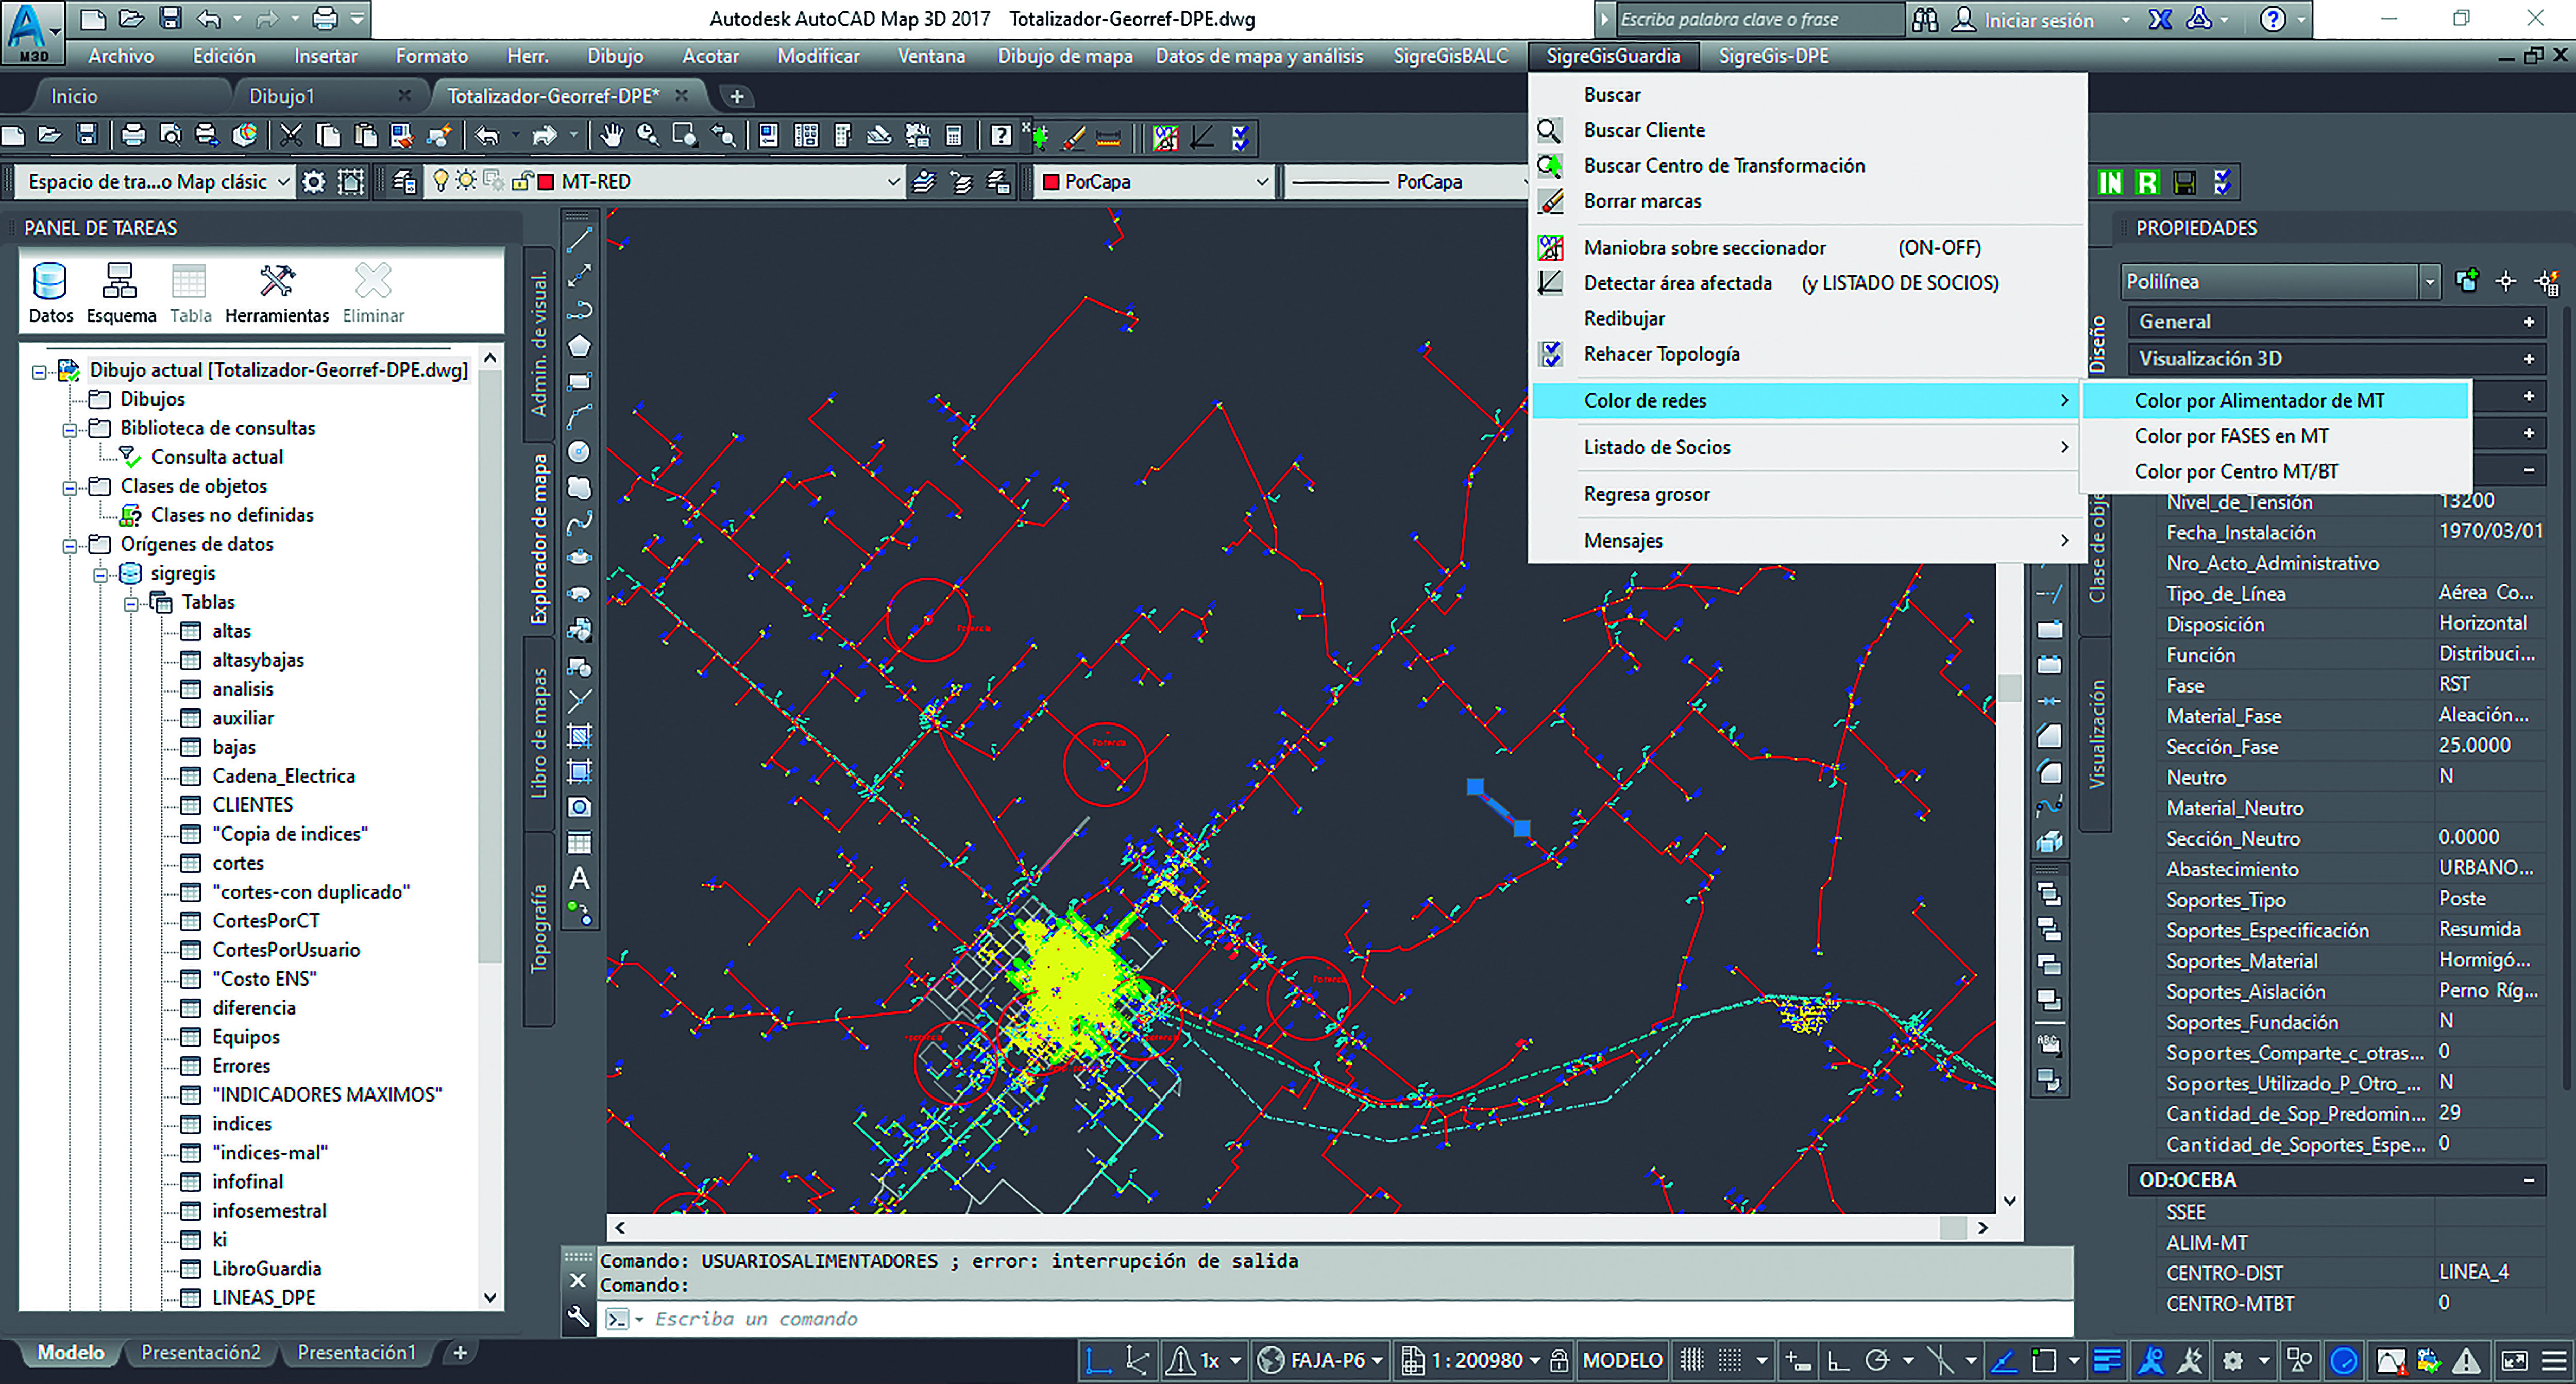This screenshot has width=2576, height=1384.
Task: Click the green IN toolbar icon
Action: (x=2110, y=182)
